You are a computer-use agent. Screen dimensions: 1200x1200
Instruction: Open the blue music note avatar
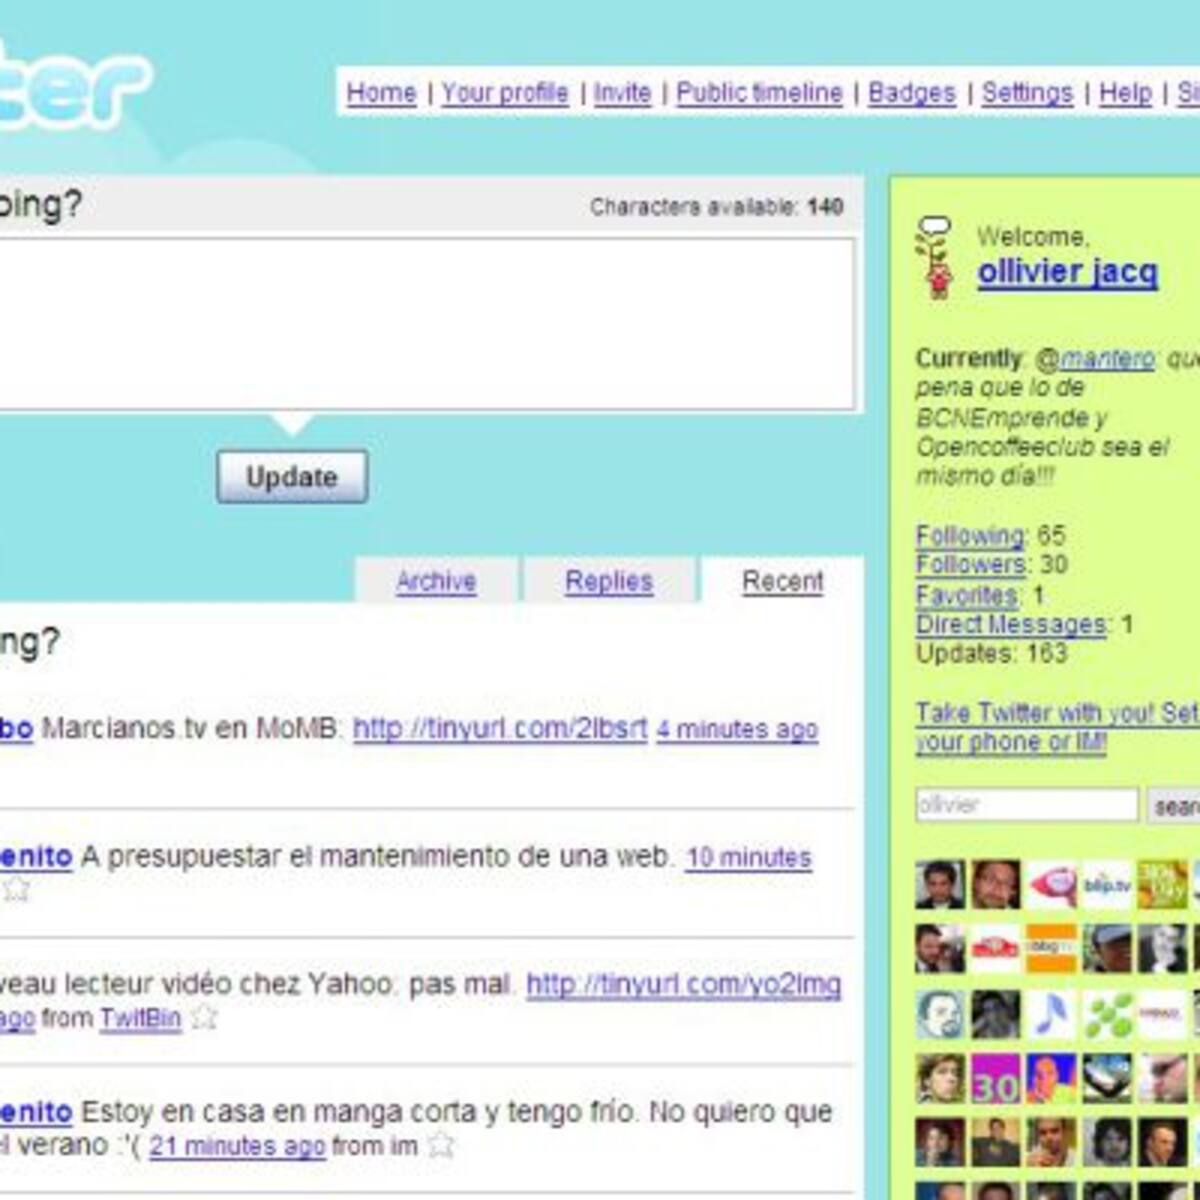pyautogui.click(x=1051, y=1014)
